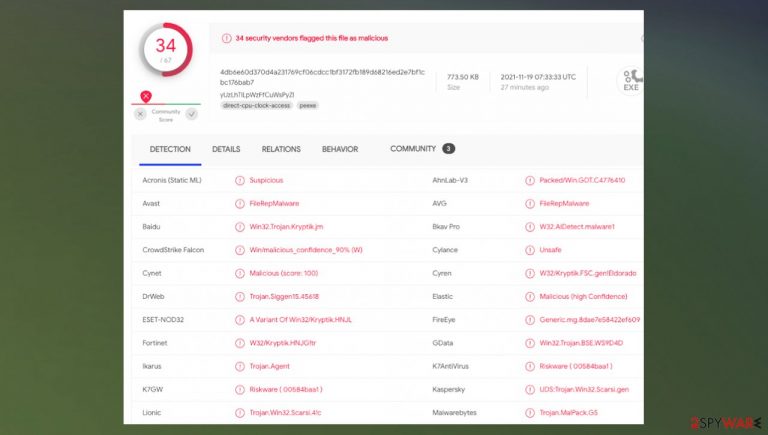
Task: Click warning icon in Acronis (Static ML) row
Action: (x=240, y=180)
